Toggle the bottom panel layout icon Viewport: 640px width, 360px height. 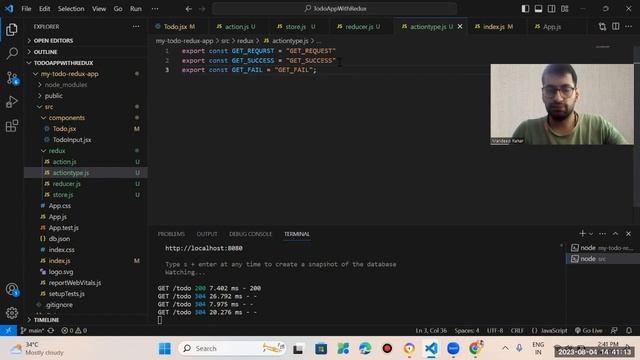(538, 9)
